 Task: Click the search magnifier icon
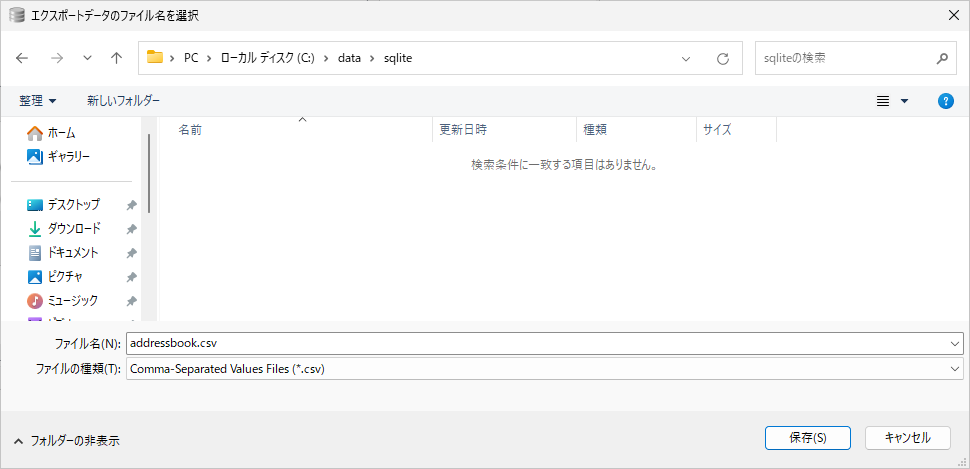[942, 59]
